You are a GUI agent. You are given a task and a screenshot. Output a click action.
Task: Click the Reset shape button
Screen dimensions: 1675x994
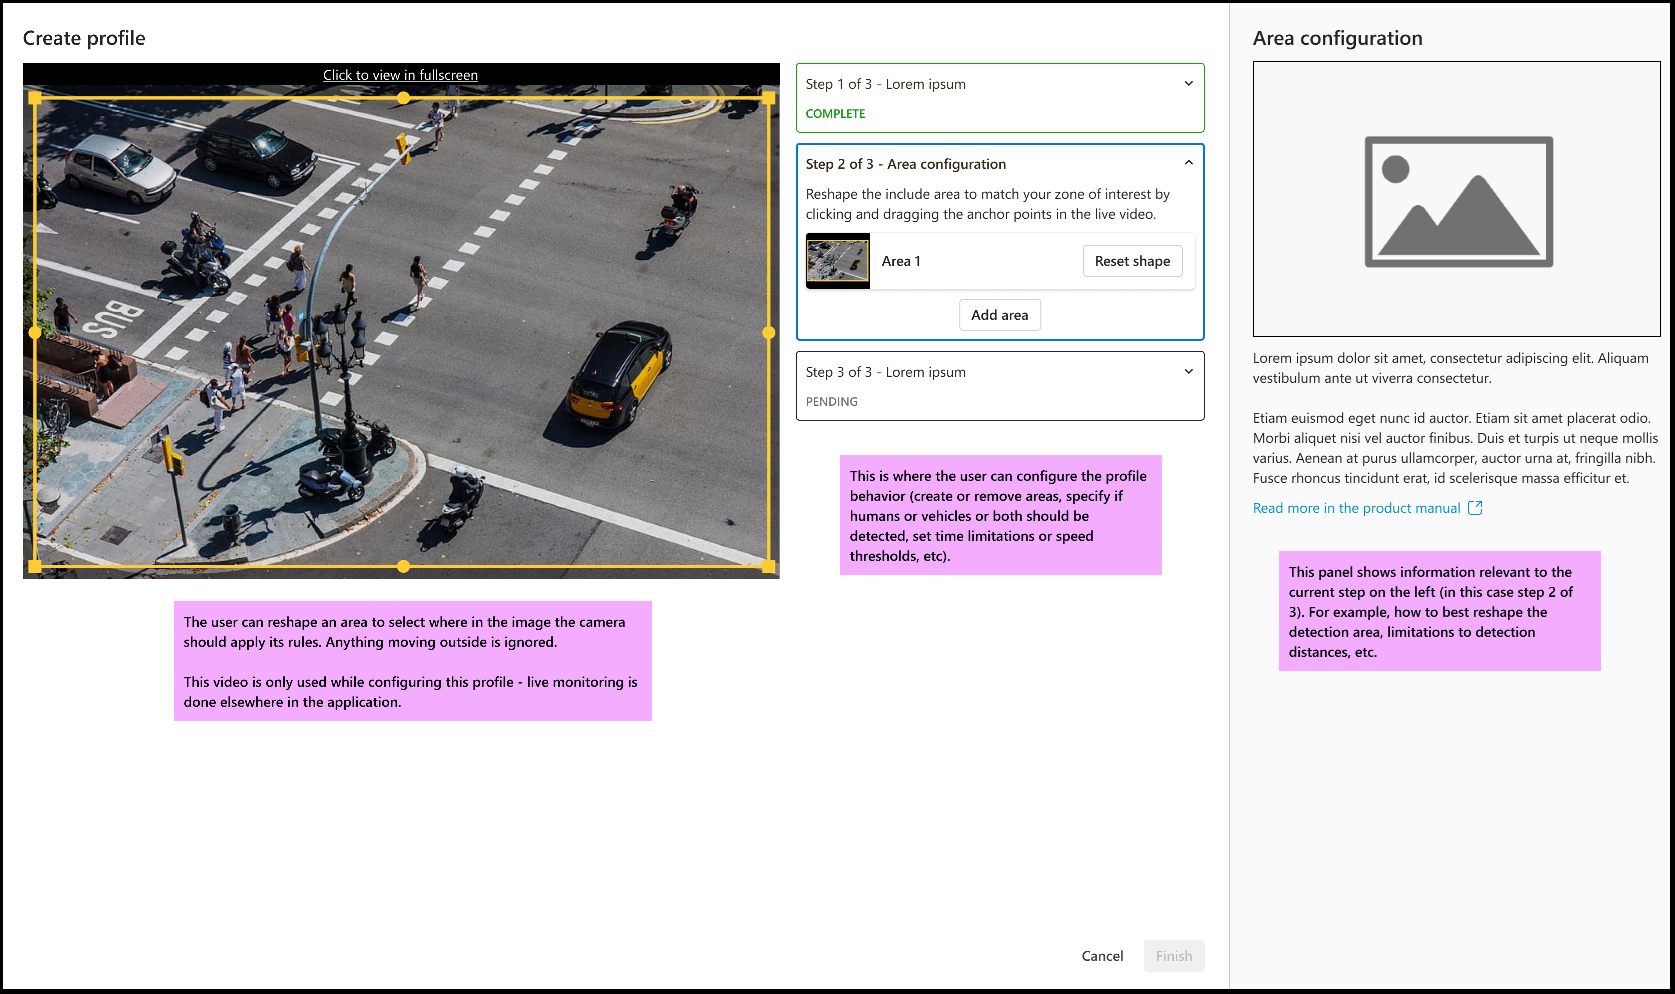(1132, 261)
